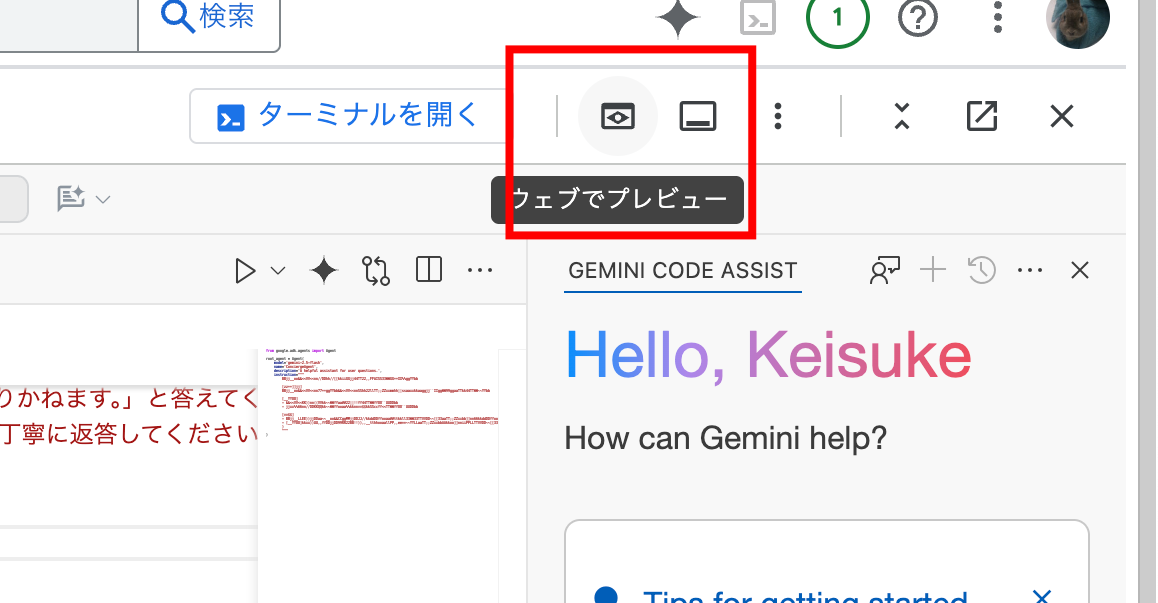Open editor more actions ellipsis
This screenshot has width=1158, height=603.
click(x=480, y=270)
